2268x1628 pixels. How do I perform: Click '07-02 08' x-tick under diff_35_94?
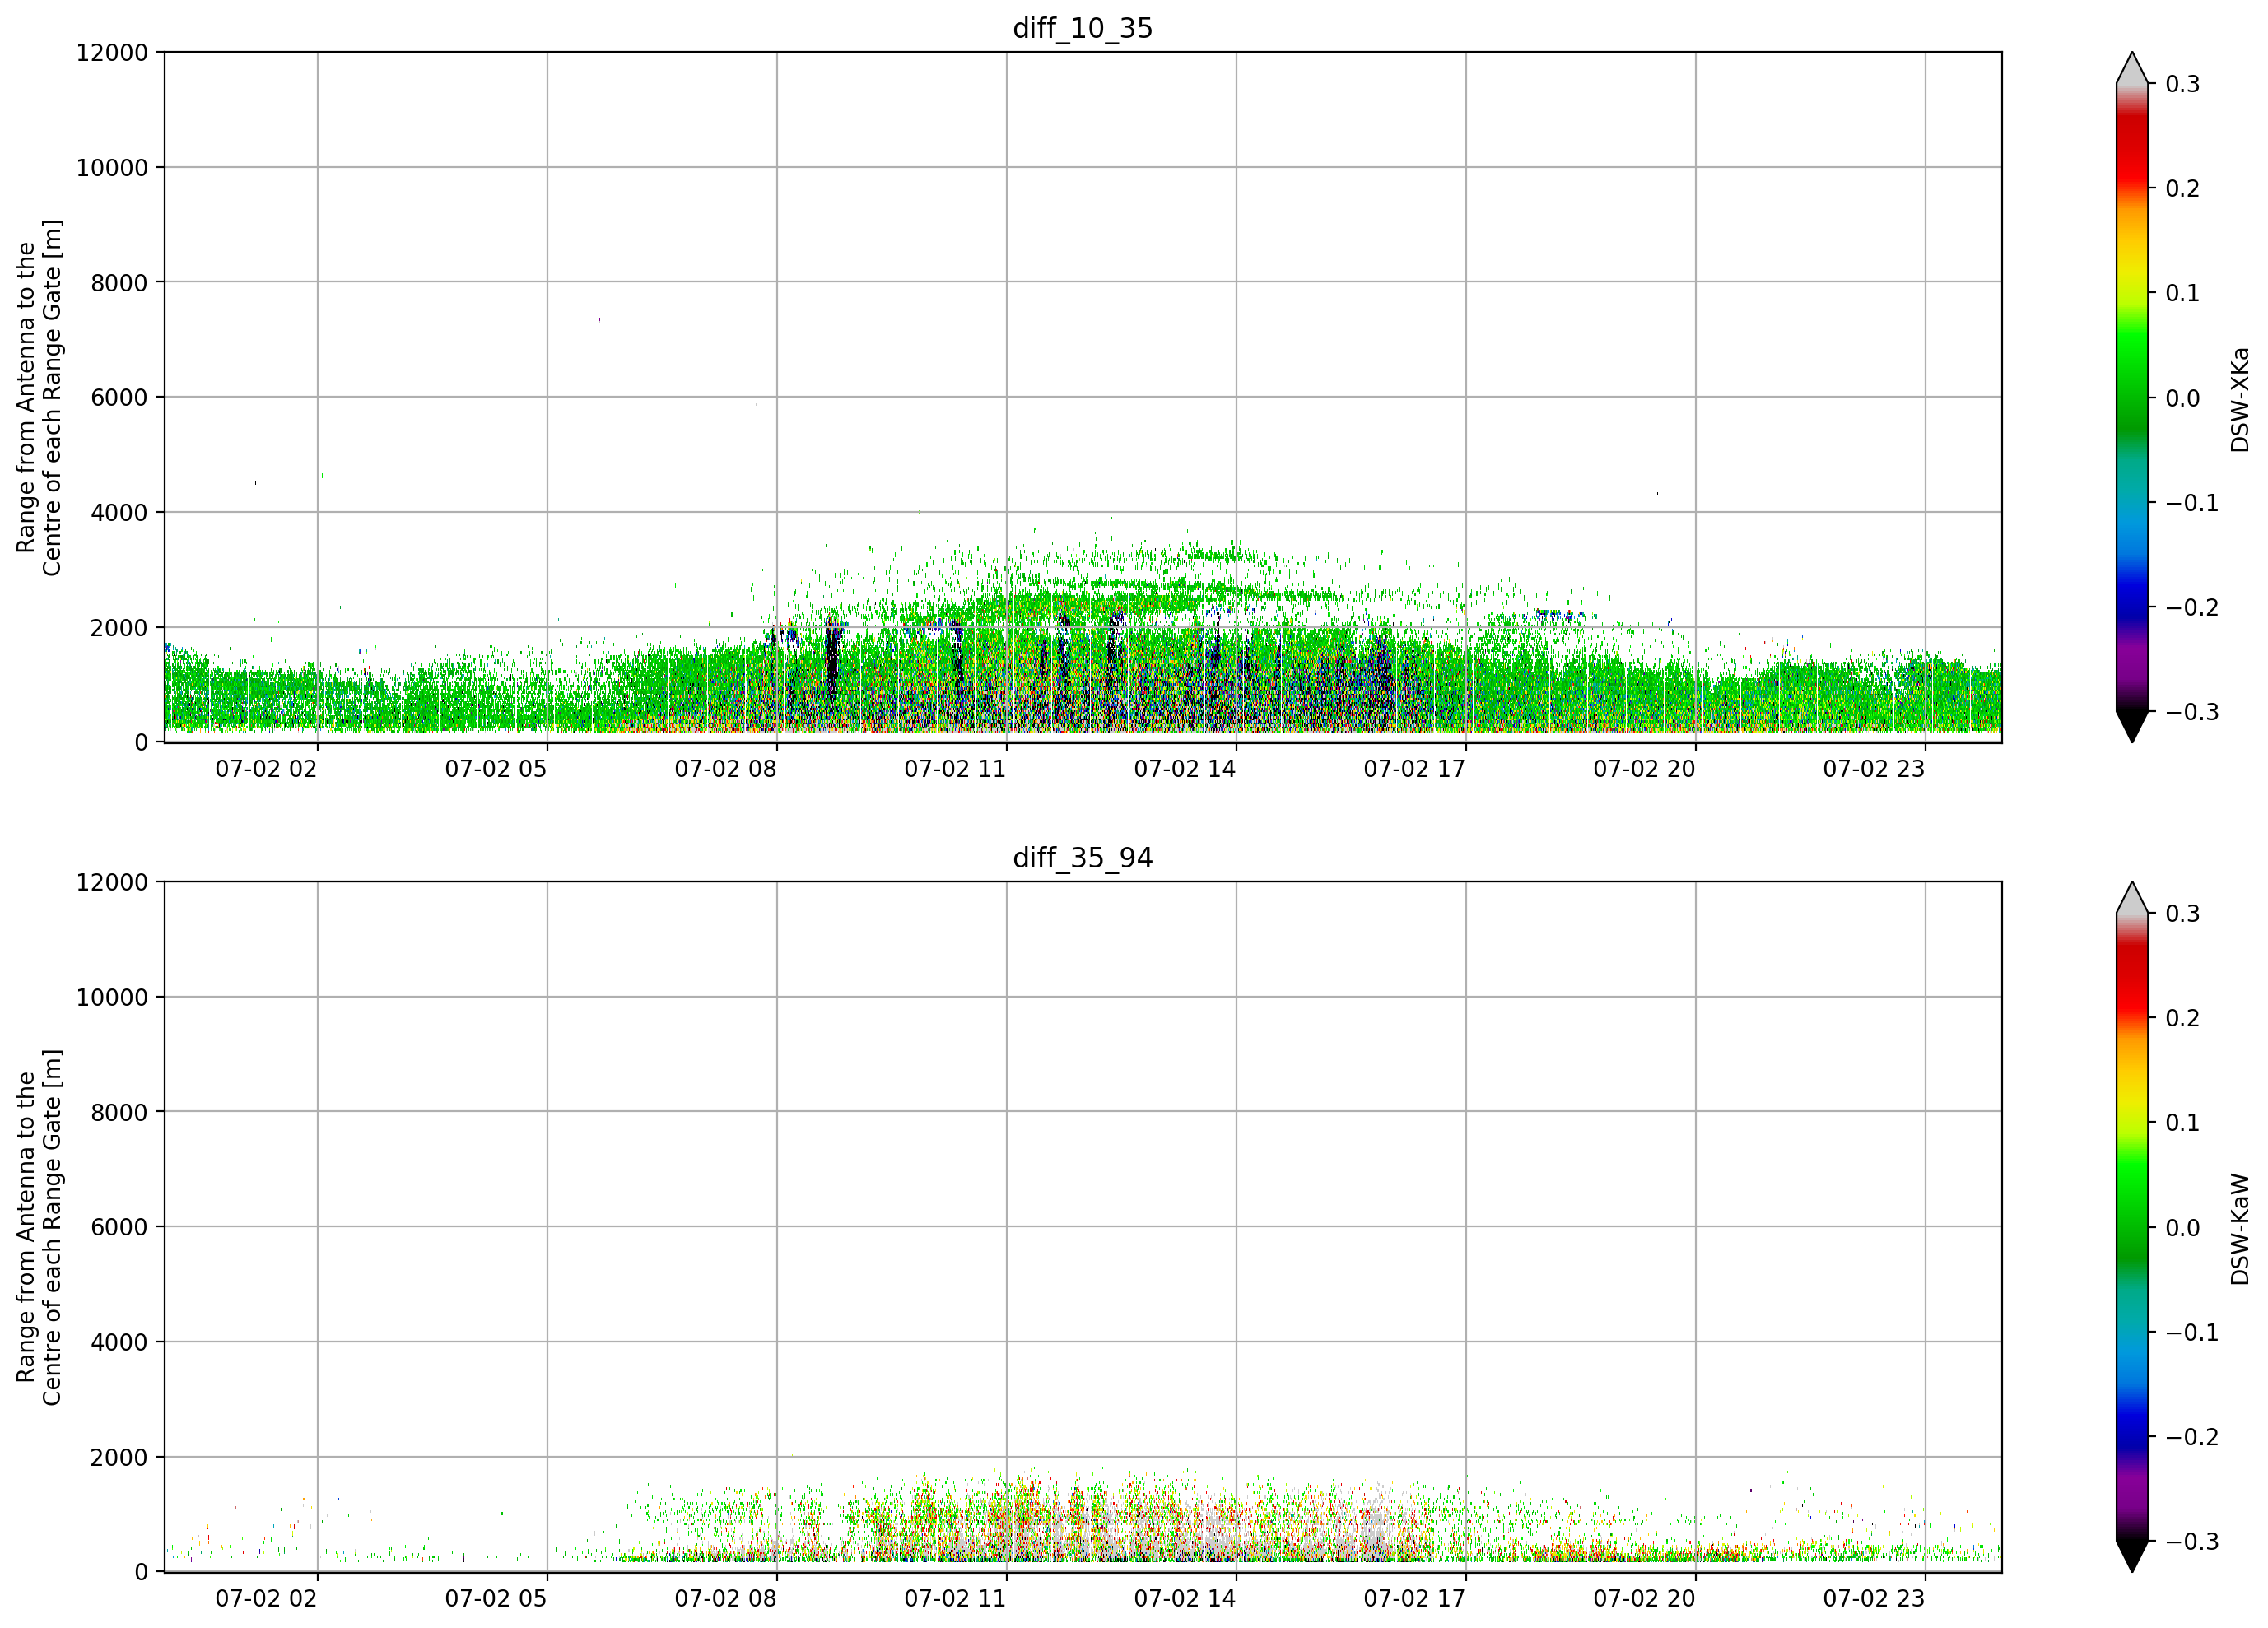[x=725, y=1599]
